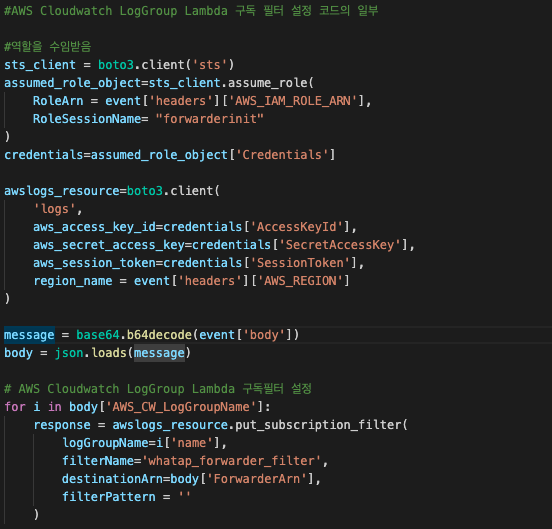The height and width of the screenshot is (529, 552).
Task: Click the 'SessionToken' string key
Action: [x=300, y=263]
